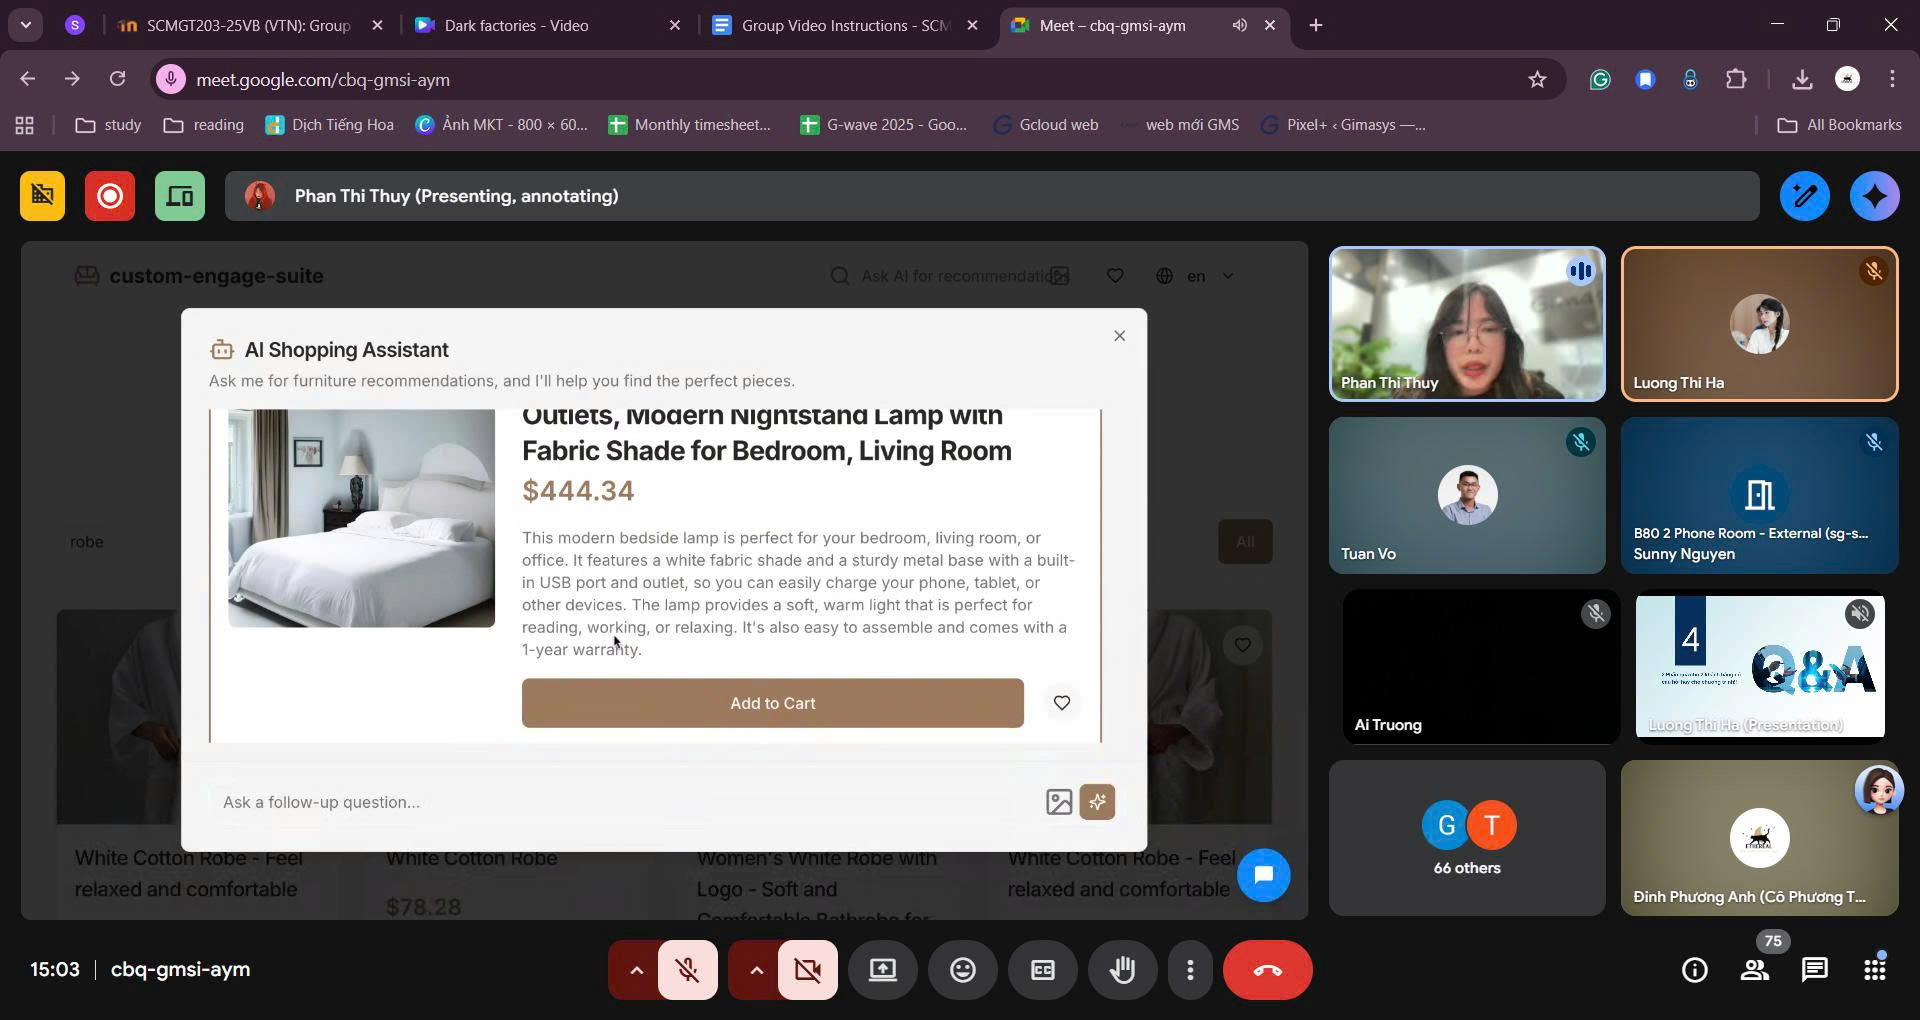Screen dimensions: 1920x1020
Task: Open the emoji reactions panel
Action: pos(962,970)
